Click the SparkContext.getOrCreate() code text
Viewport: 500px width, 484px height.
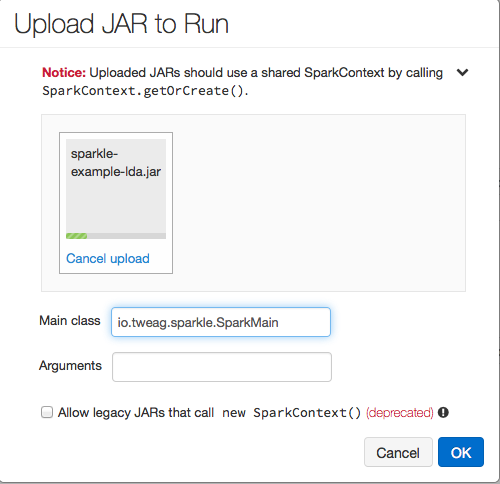pos(145,91)
